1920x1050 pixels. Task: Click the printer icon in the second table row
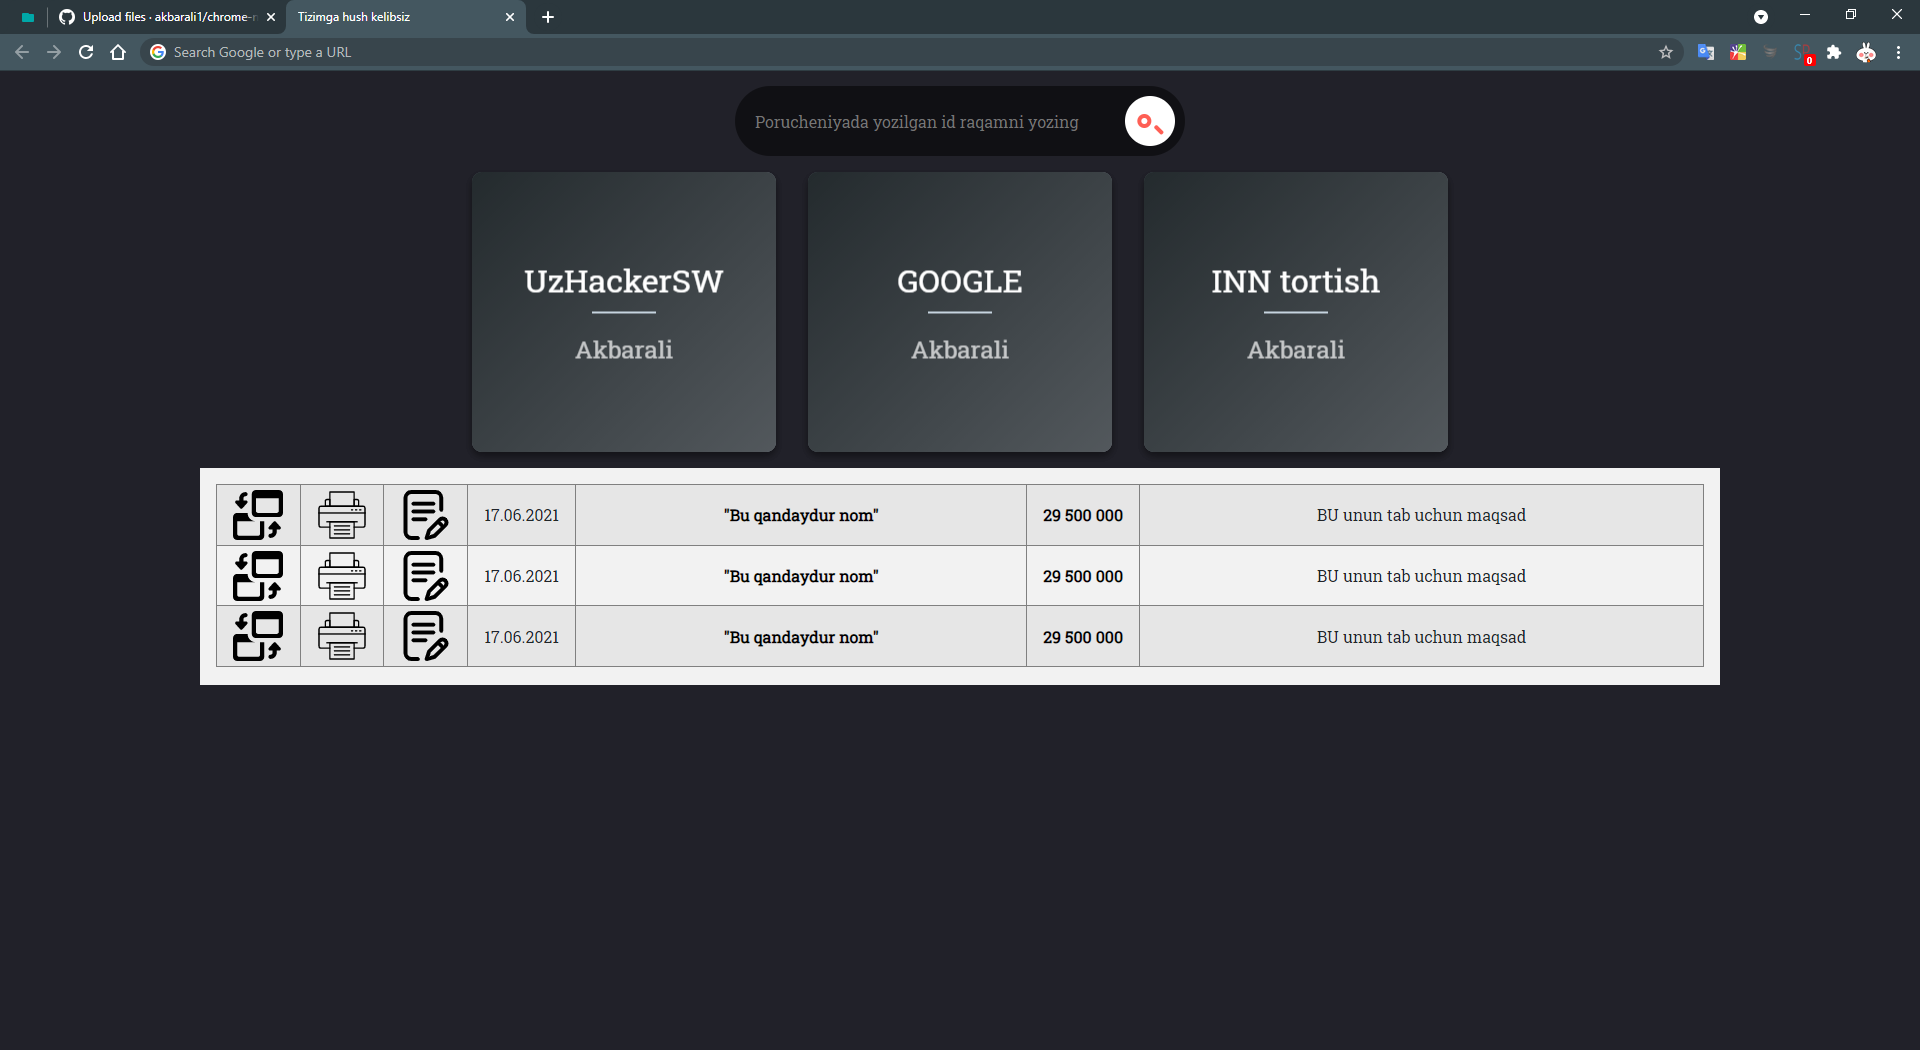(x=342, y=576)
